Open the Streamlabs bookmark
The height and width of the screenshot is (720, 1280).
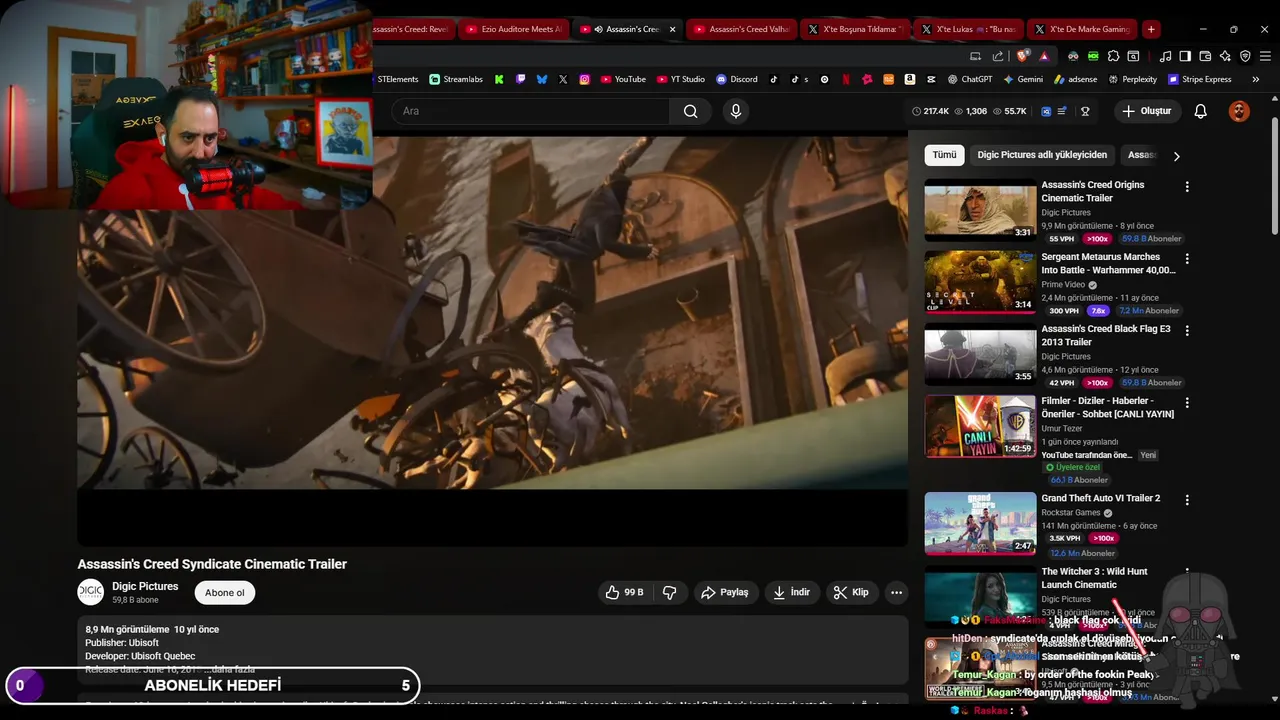tap(456, 79)
